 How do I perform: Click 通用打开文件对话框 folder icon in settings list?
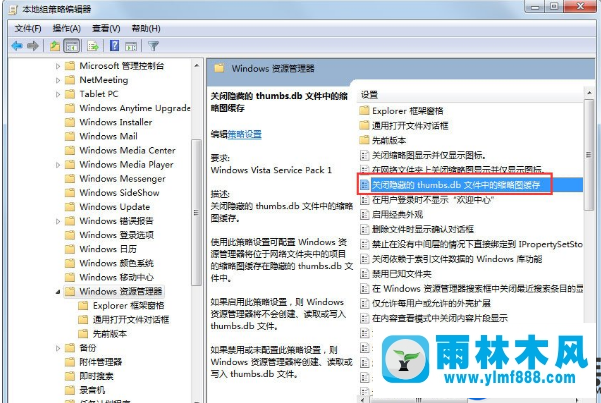click(364, 126)
